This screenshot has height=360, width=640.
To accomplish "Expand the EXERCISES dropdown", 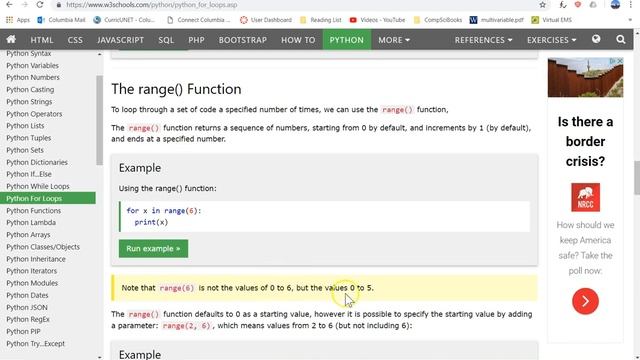I will [551, 40].
